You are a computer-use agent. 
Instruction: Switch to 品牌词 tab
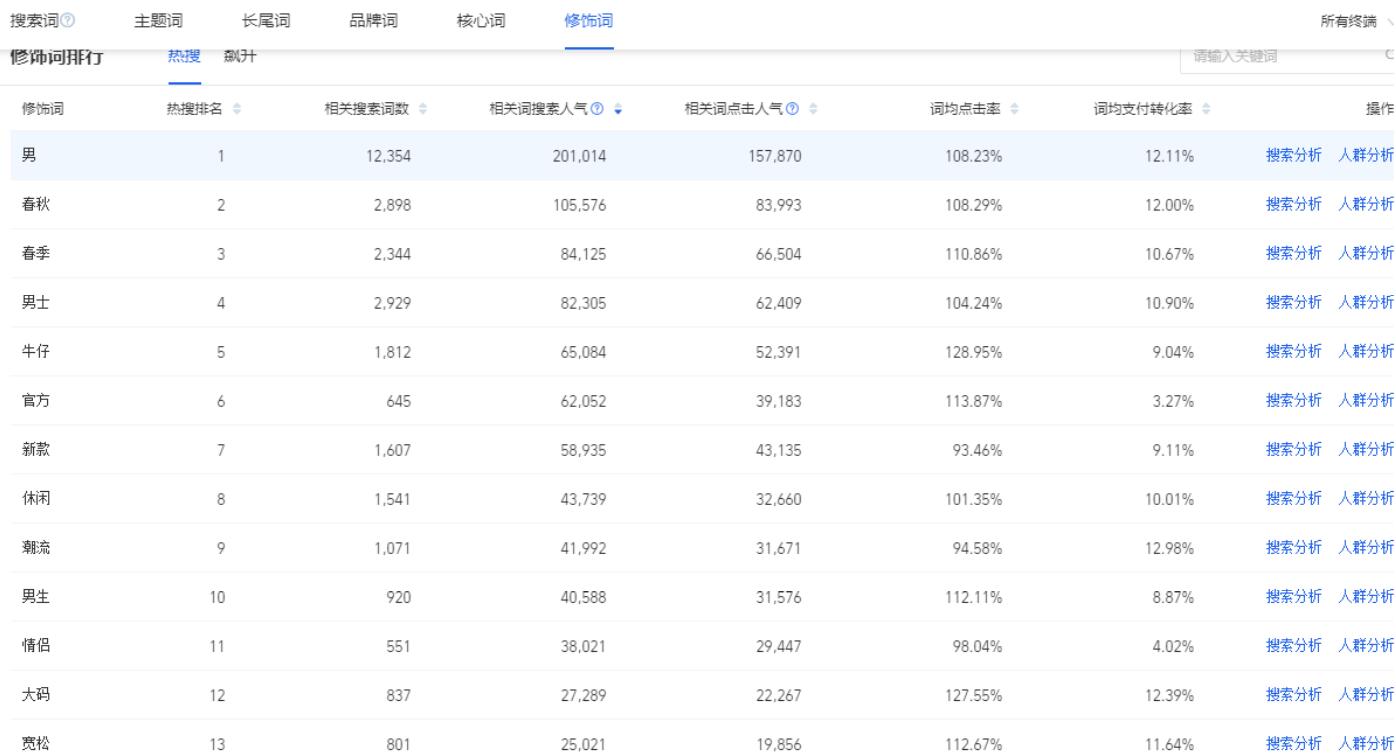(x=374, y=22)
